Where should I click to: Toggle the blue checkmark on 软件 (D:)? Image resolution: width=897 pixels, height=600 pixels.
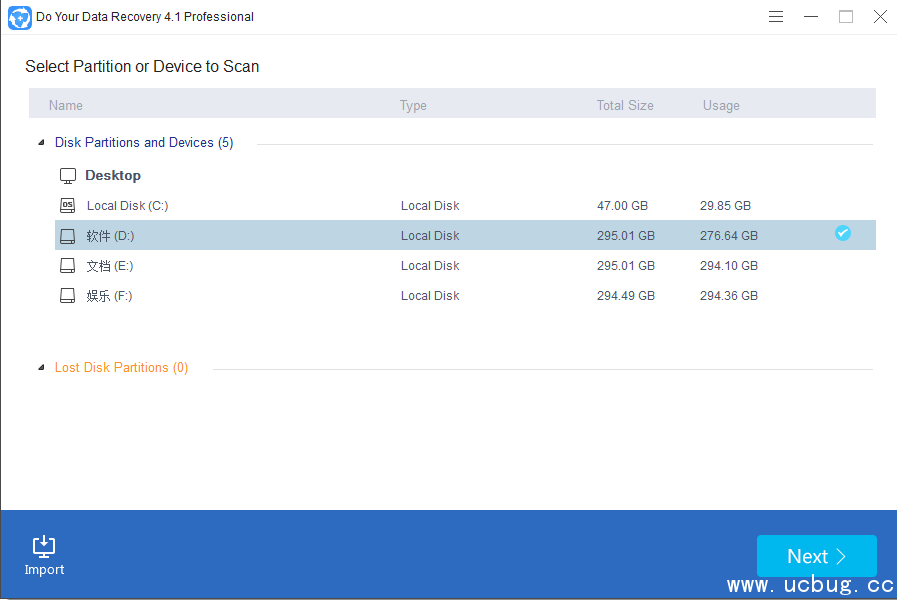click(843, 233)
